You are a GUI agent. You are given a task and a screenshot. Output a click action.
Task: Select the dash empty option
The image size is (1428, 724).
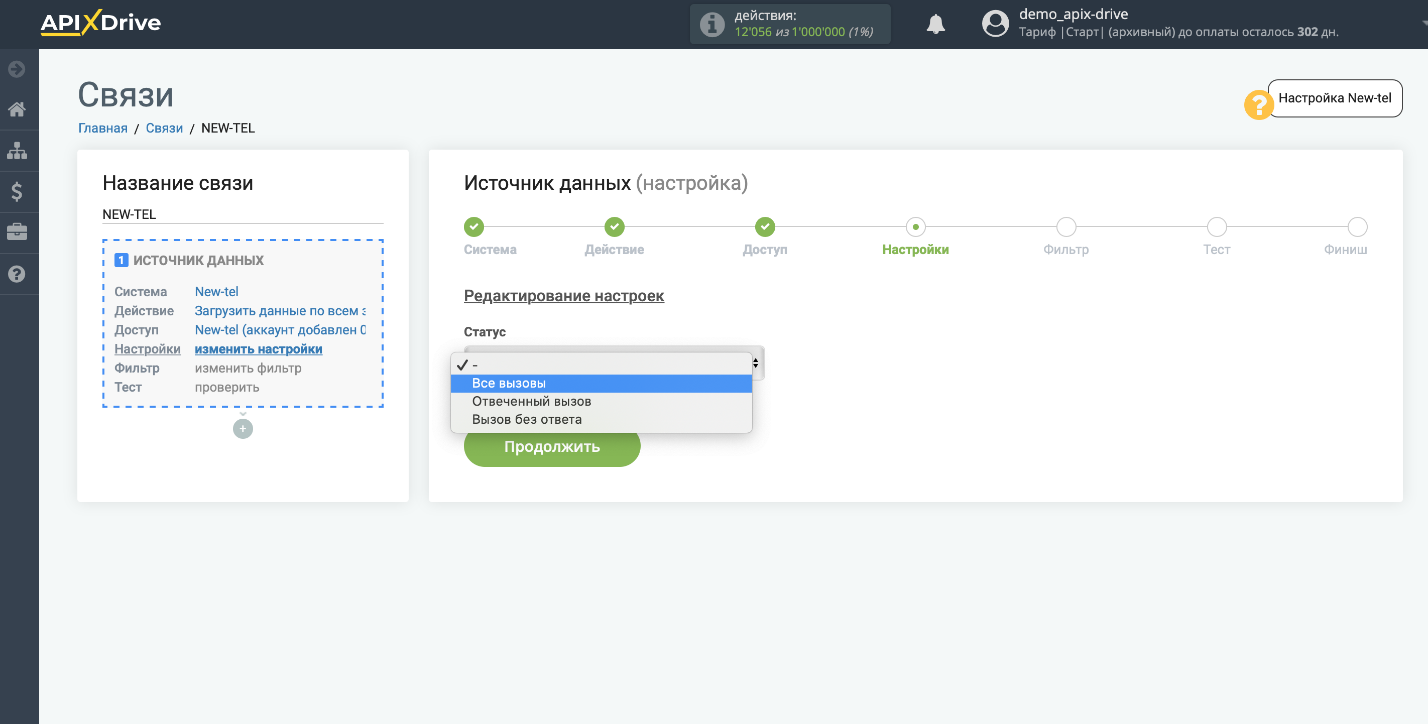(601, 365)
